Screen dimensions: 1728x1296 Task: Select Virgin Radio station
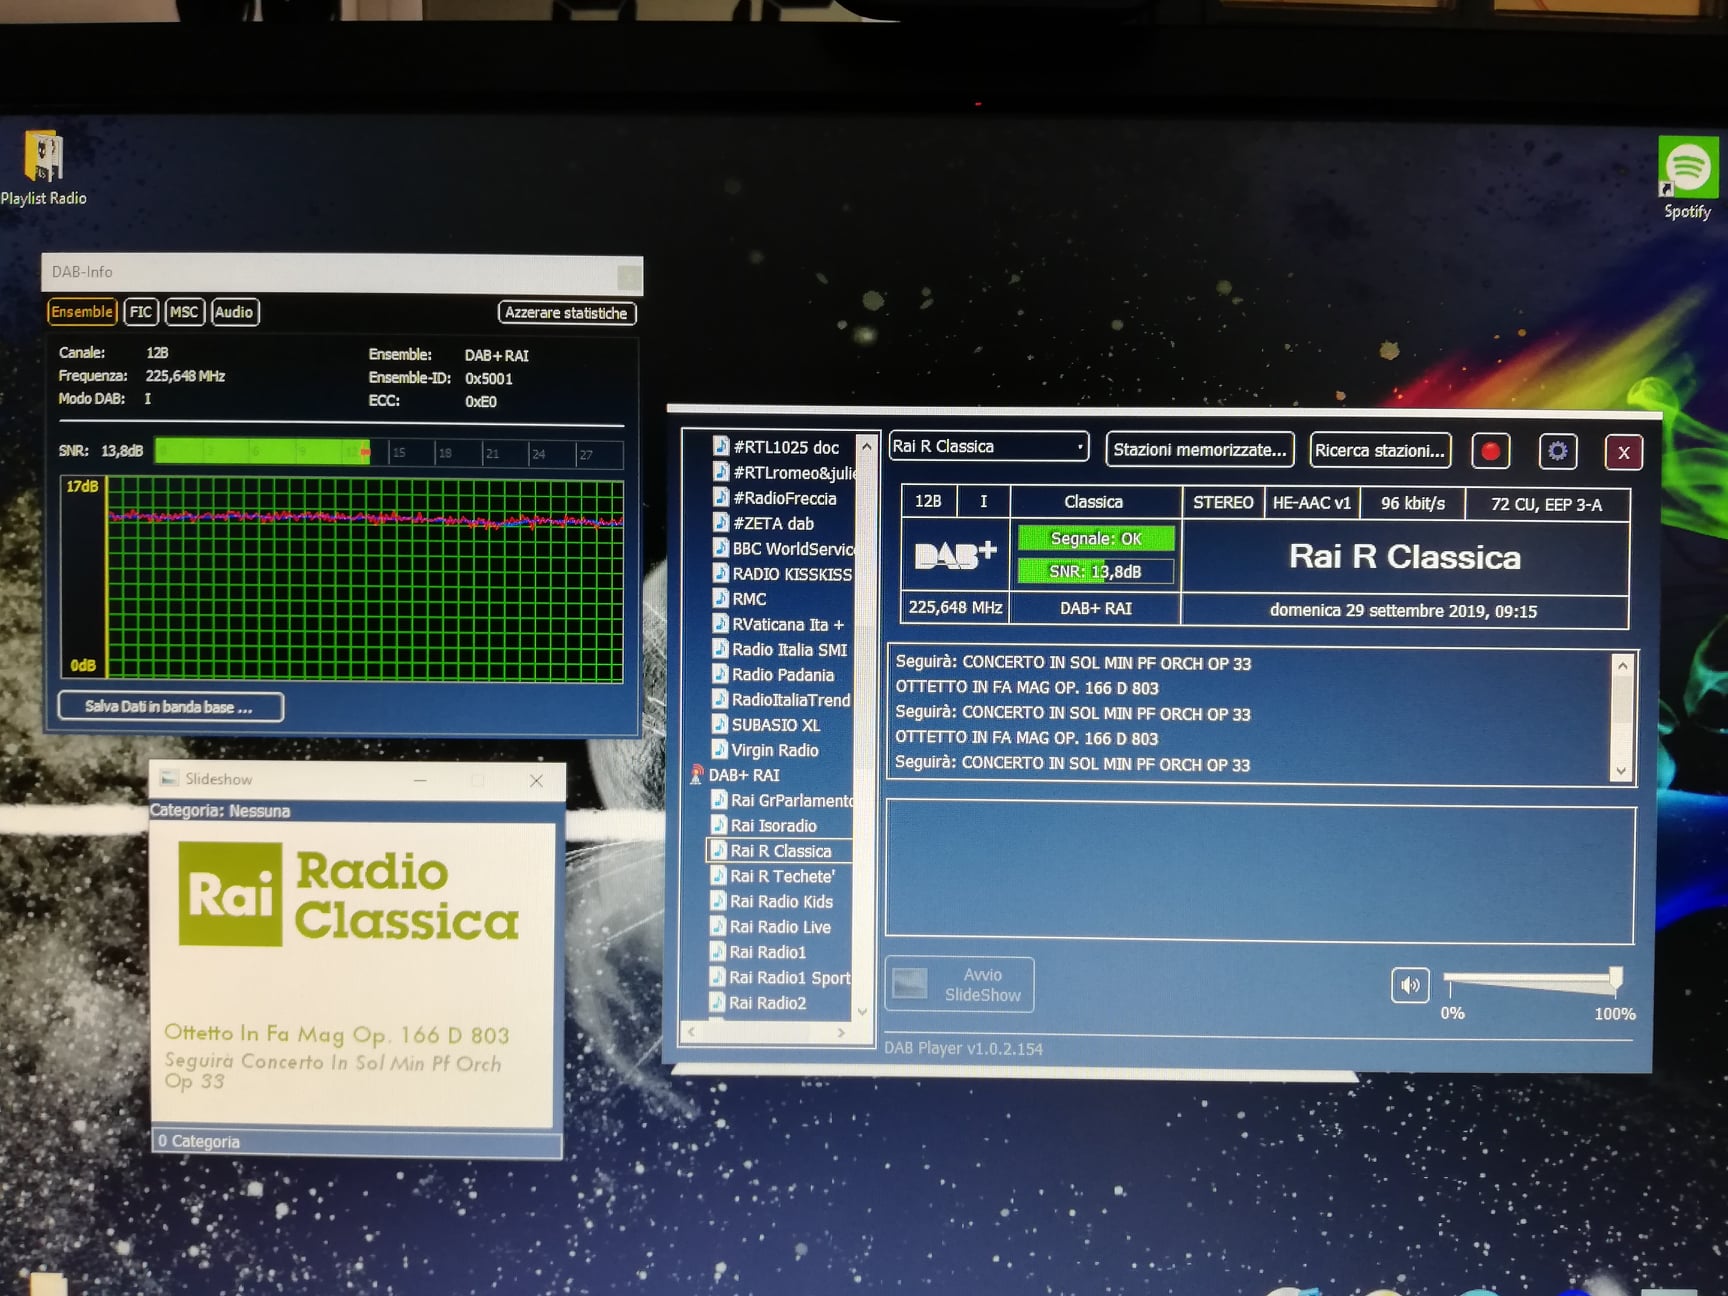pos(766,750)
